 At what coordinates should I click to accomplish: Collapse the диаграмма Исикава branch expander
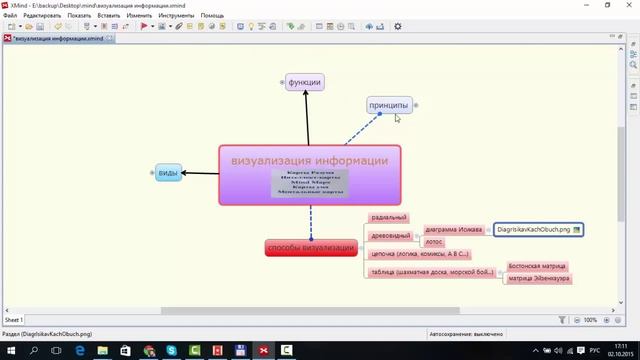[x=488, y=230]
